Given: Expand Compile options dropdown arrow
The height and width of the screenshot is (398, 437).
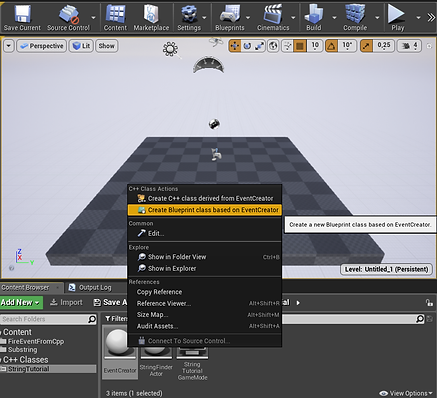Looking at the screenshot, I should point(377,17).
